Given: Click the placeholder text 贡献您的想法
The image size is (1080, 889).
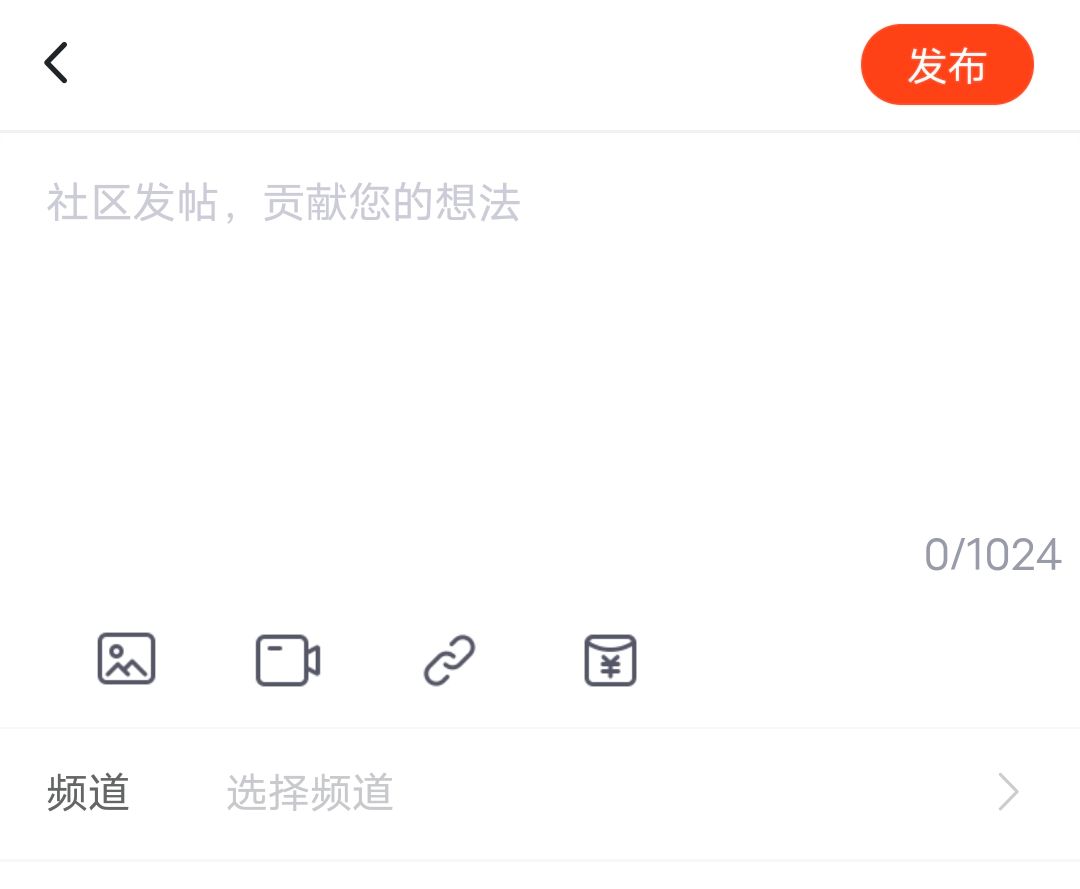Looking at the screenshot, I should [391, 202].
